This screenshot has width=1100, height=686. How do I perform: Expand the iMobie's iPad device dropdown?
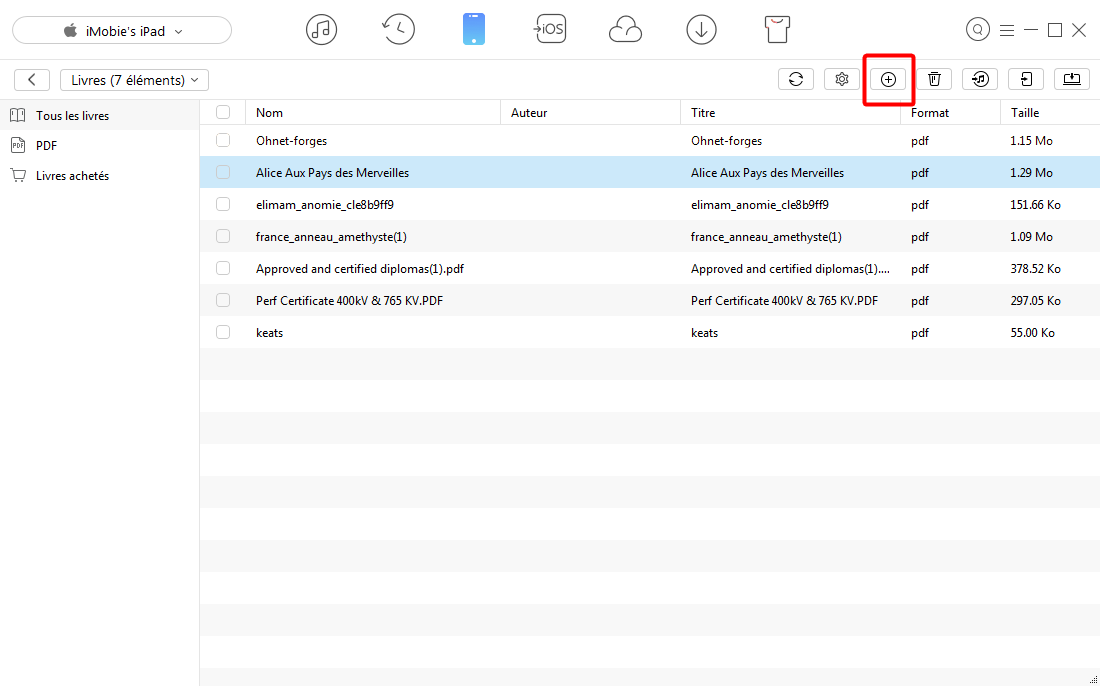click(122, 30)
